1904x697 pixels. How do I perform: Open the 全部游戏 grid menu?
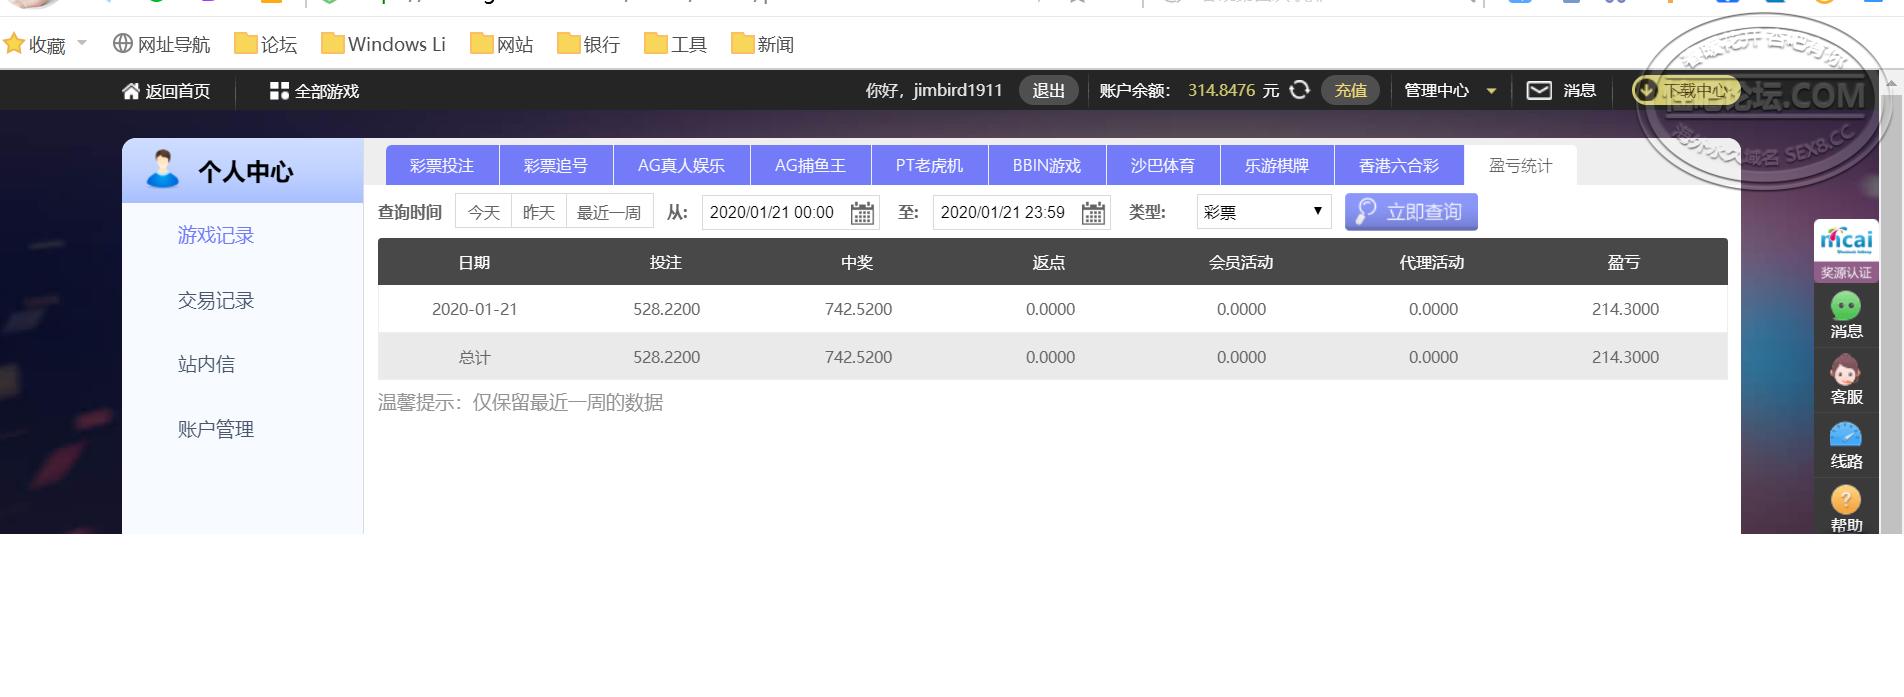279,91
